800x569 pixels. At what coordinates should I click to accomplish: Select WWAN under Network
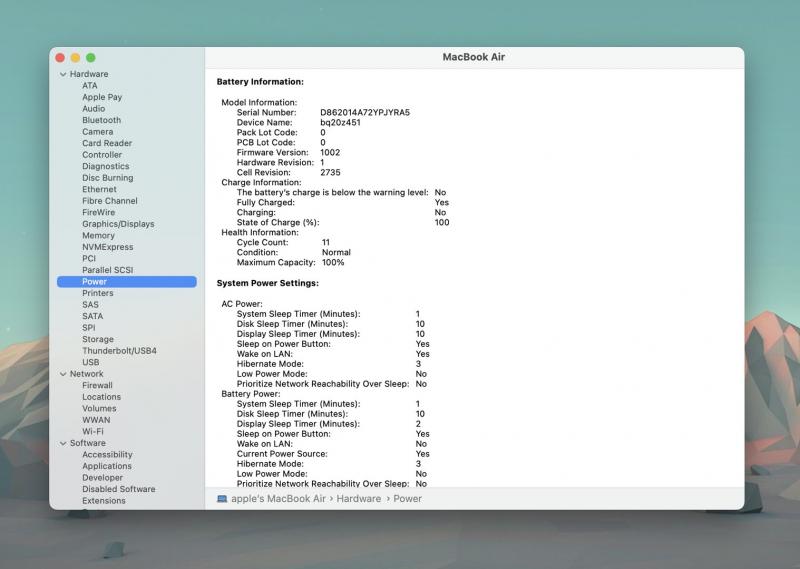click(x=96, y=420)
